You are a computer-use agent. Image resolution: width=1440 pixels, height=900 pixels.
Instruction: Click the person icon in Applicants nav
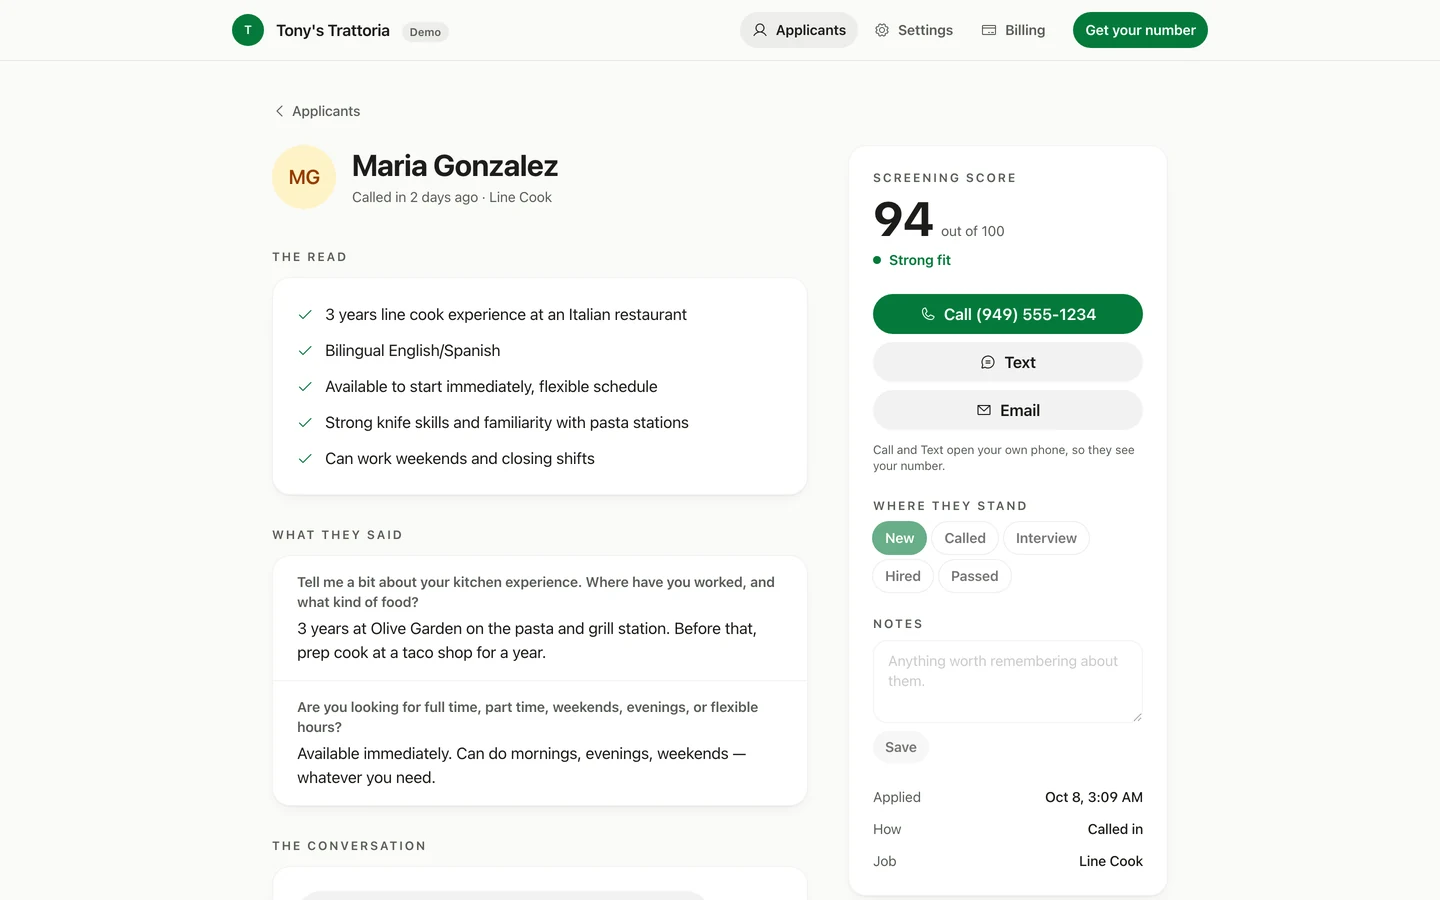coord(760,30)
